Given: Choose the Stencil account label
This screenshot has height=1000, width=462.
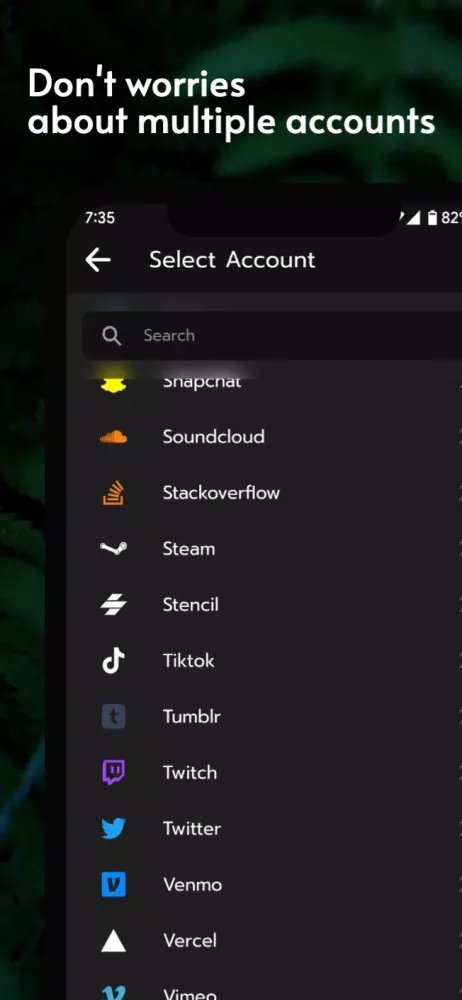Looking at the screenshot, I should pos(191,605).
